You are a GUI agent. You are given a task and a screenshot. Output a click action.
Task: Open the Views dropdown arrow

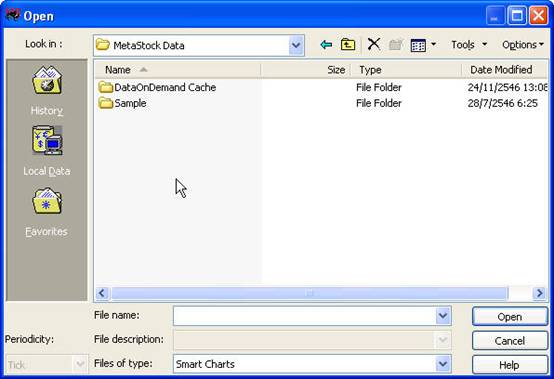[x=434, y=45]
